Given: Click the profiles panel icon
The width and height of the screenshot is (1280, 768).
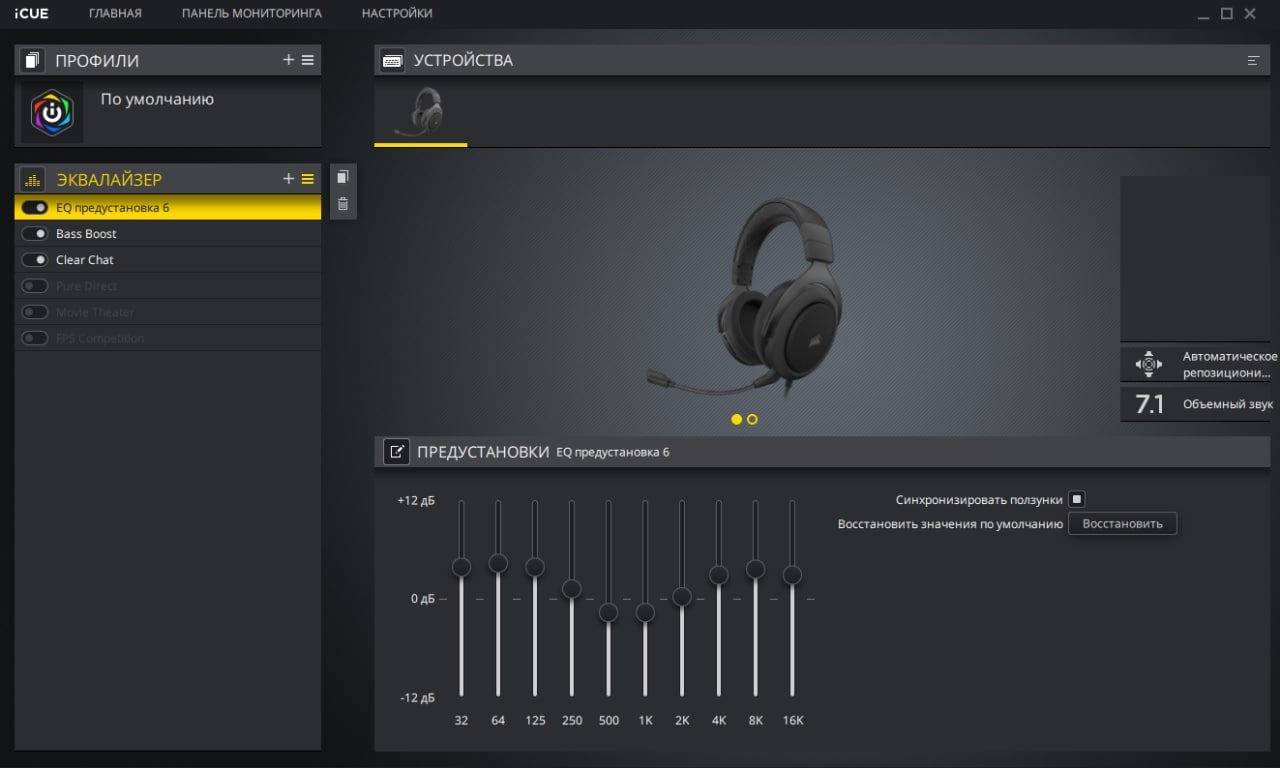Looking at the screenshot, I should 32,60.
